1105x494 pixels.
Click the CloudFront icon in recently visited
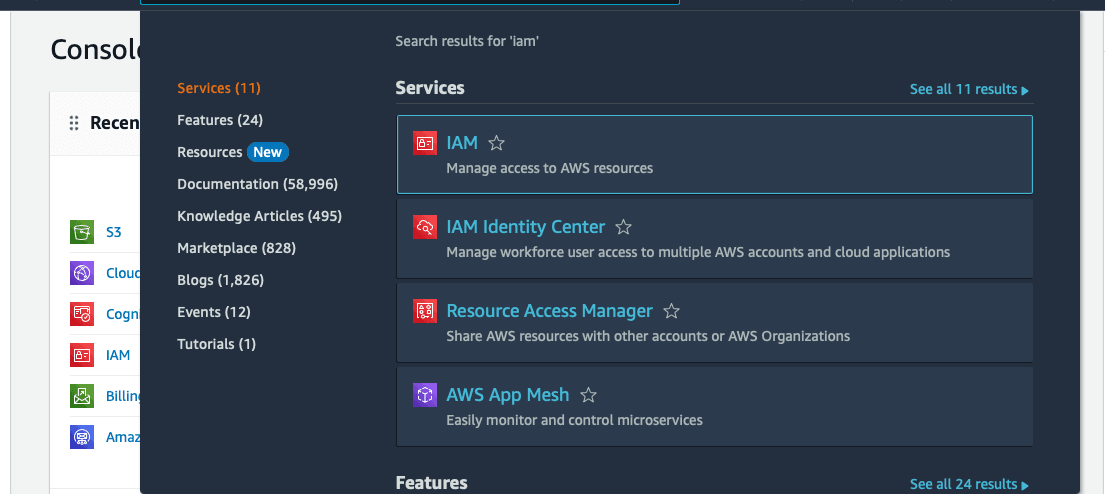point(82,273)
